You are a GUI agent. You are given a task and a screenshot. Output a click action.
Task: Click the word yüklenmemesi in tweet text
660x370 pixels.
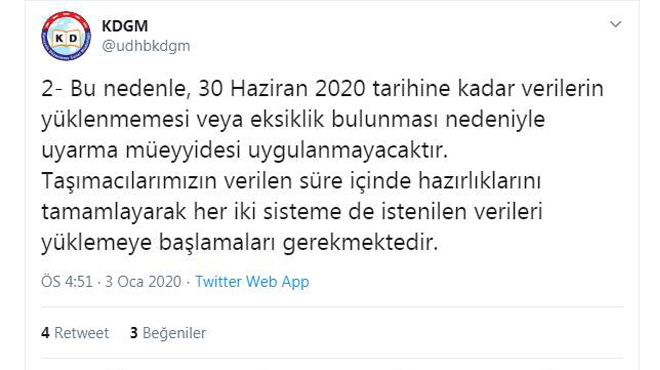pos(115,120)
